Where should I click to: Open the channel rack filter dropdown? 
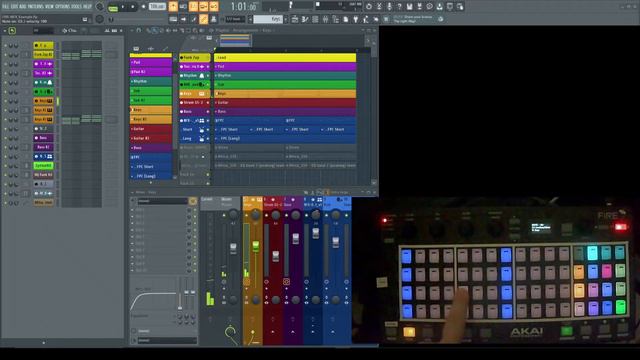(43, 31)
